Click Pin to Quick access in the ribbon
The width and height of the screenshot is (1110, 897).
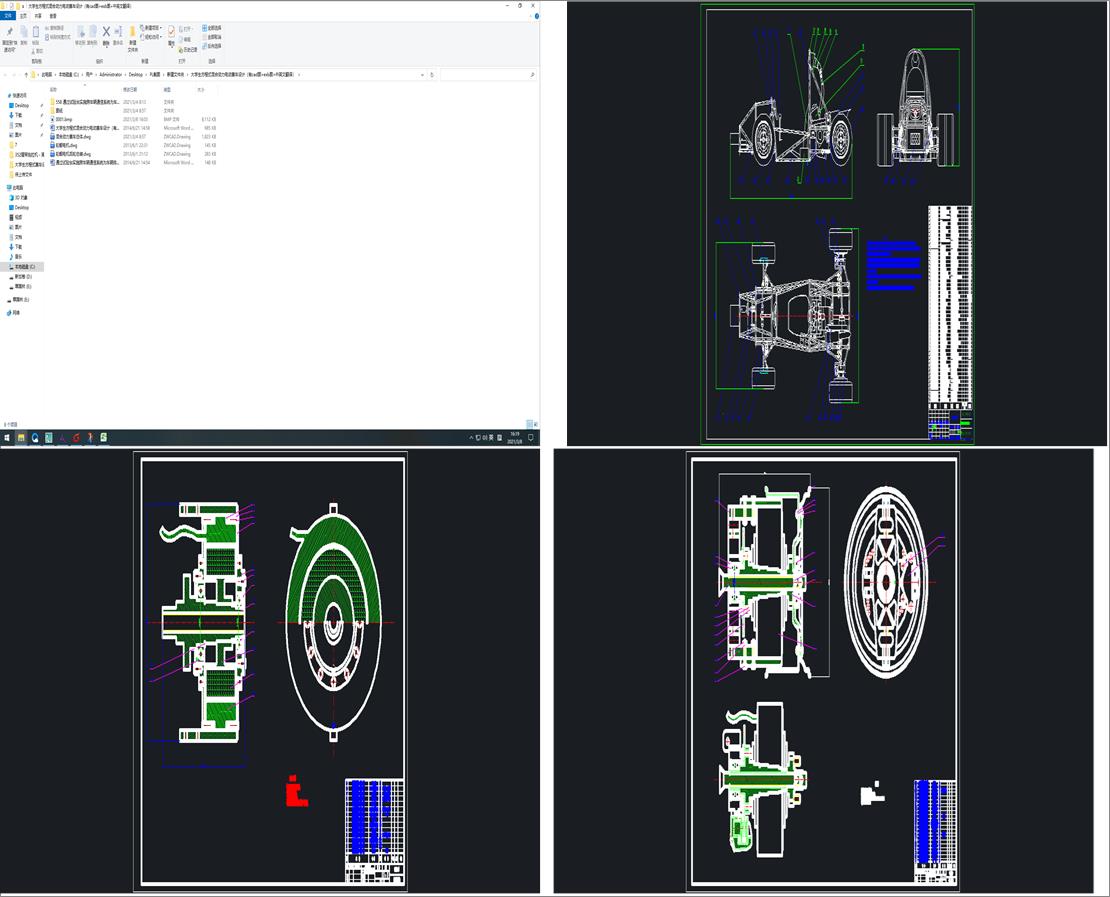[x=10, y=40]
